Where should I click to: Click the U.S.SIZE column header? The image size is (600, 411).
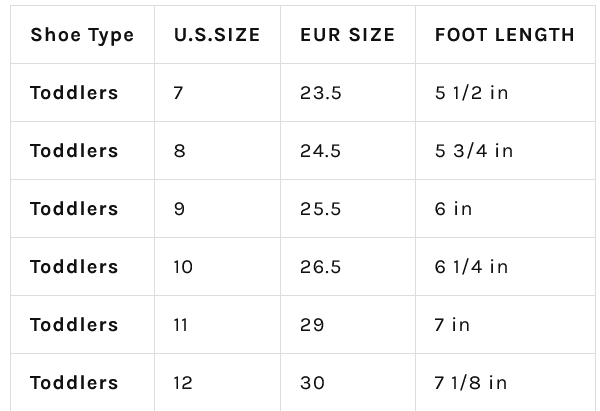tap(217, 35)
